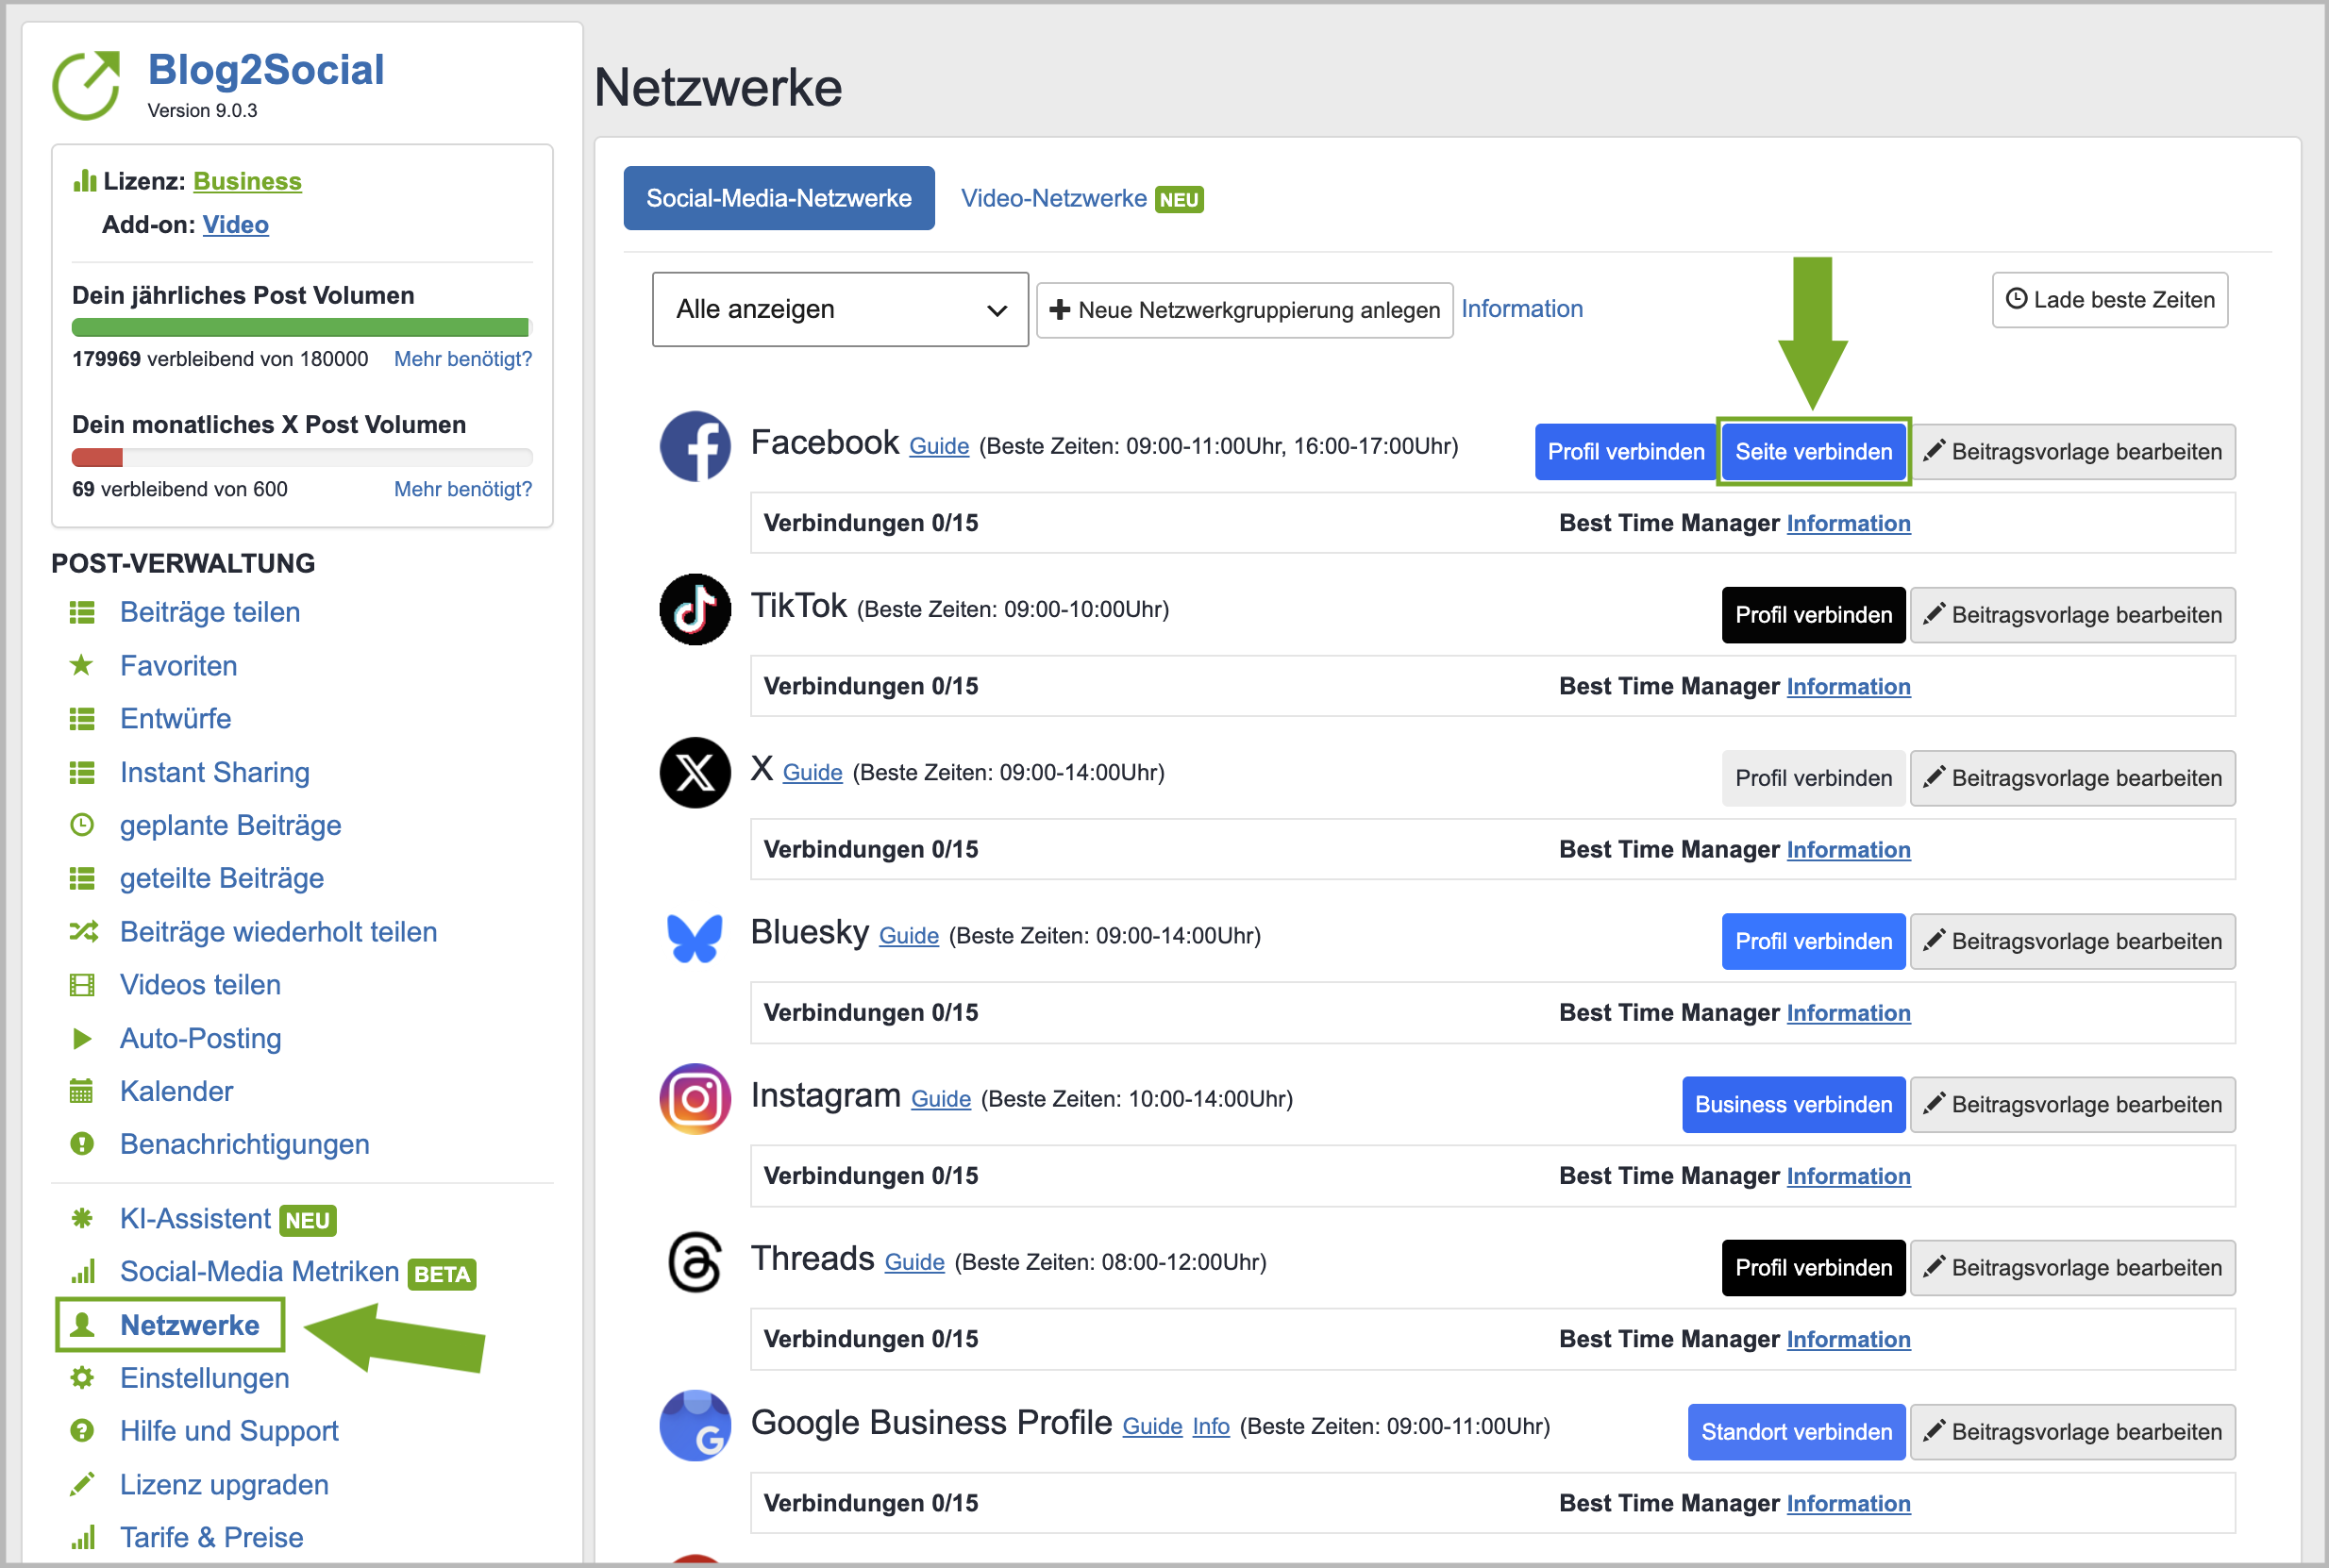The height and width of the screenshot is (1568, 2329).
Task: Click Facebook Seite verbinden button
Action: click(x=1814, y=451)
